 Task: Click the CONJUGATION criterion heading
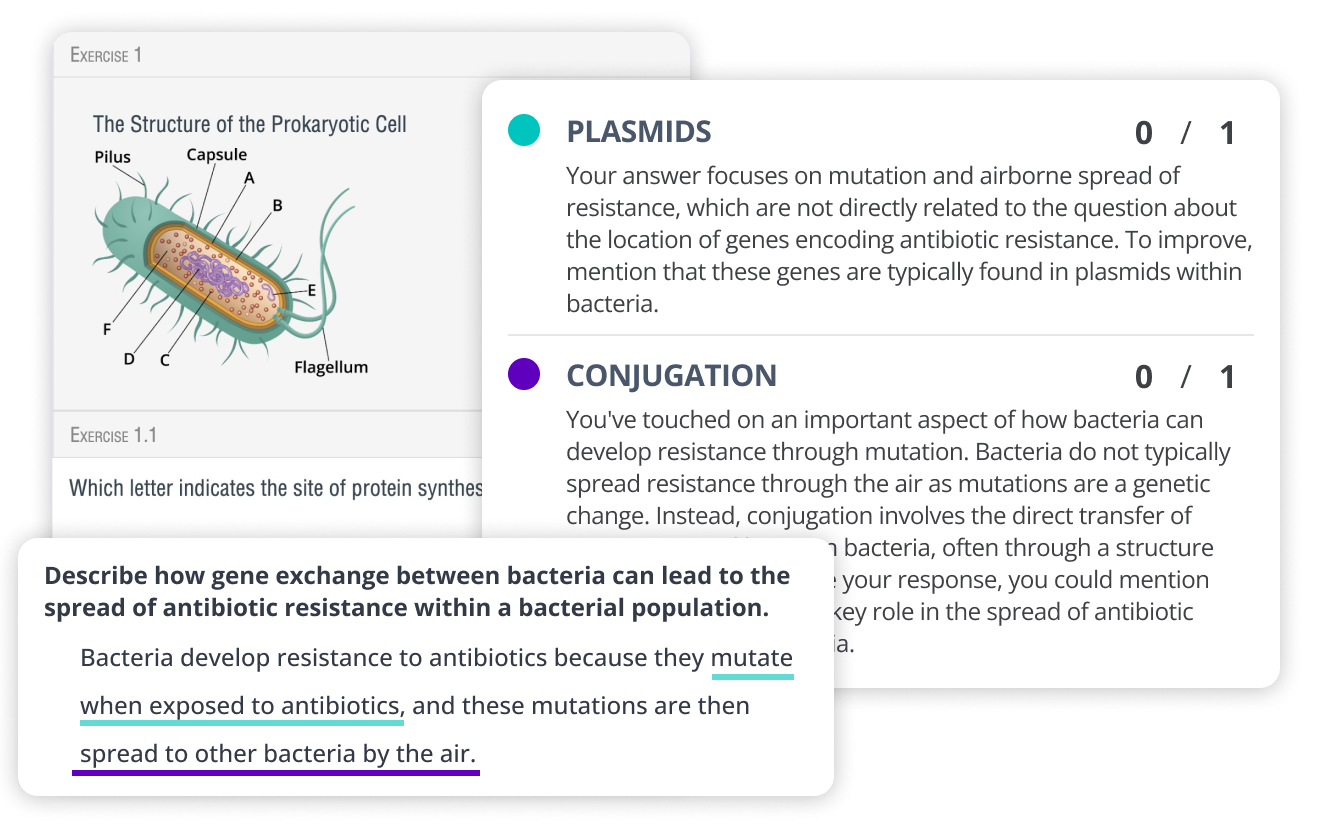671,376
